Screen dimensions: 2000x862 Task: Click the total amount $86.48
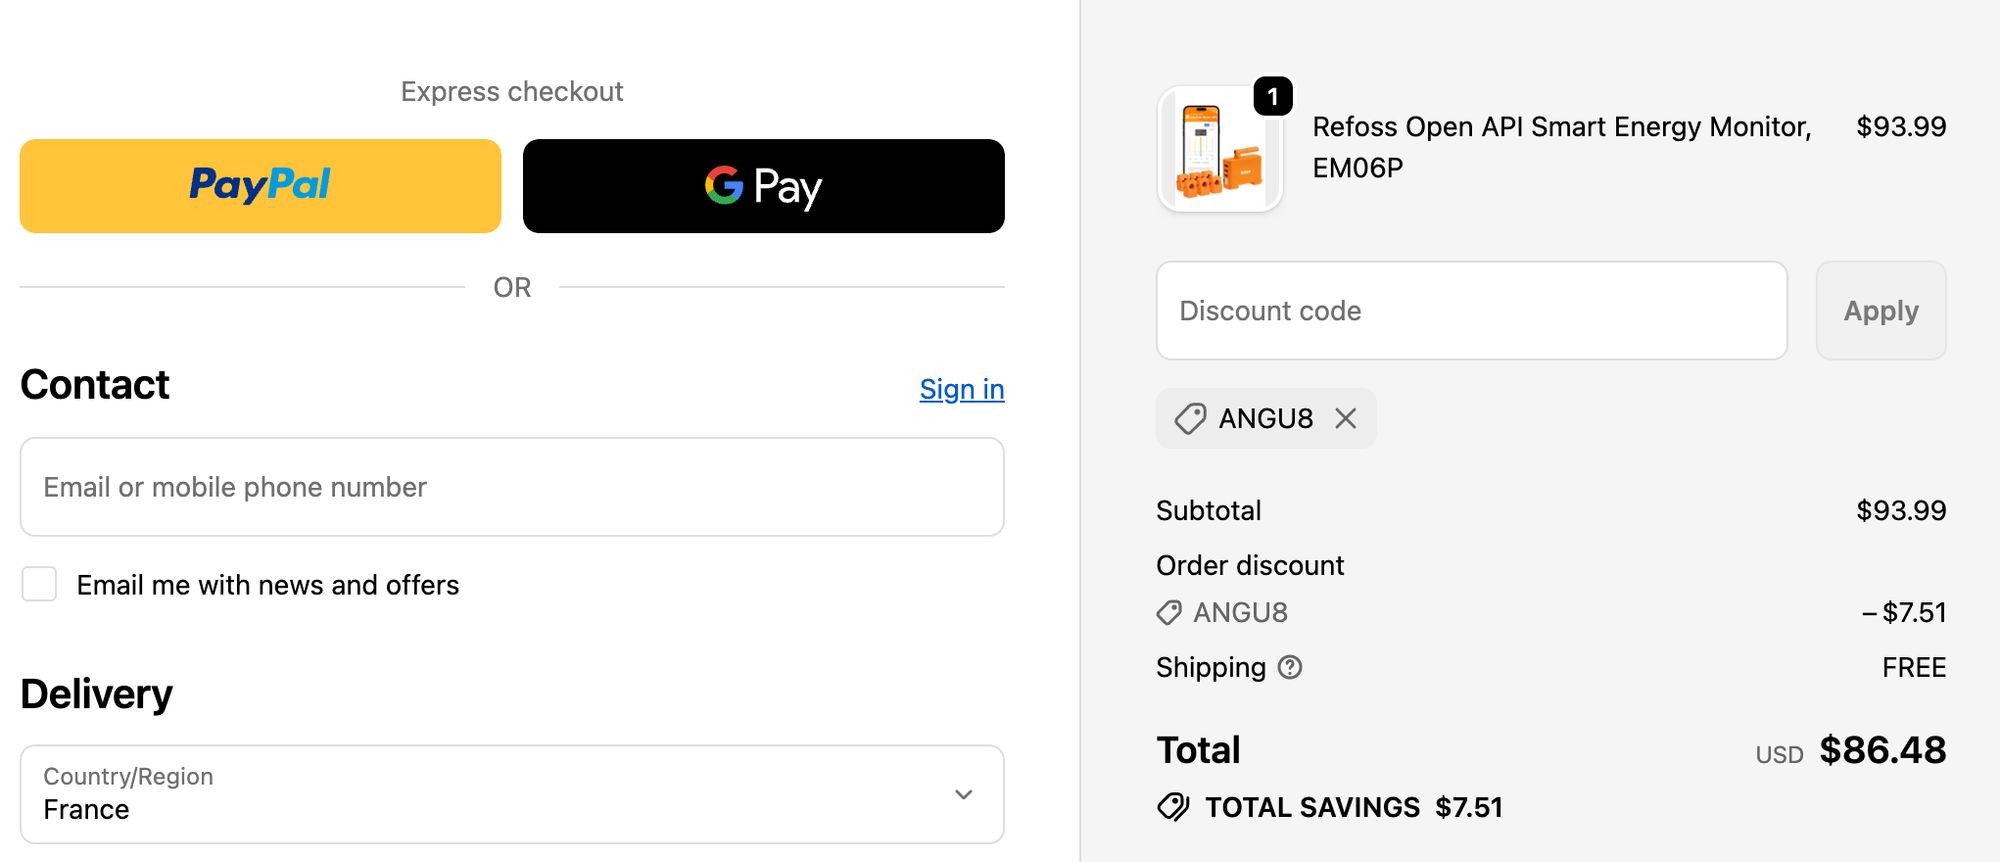click(1882, 750)
